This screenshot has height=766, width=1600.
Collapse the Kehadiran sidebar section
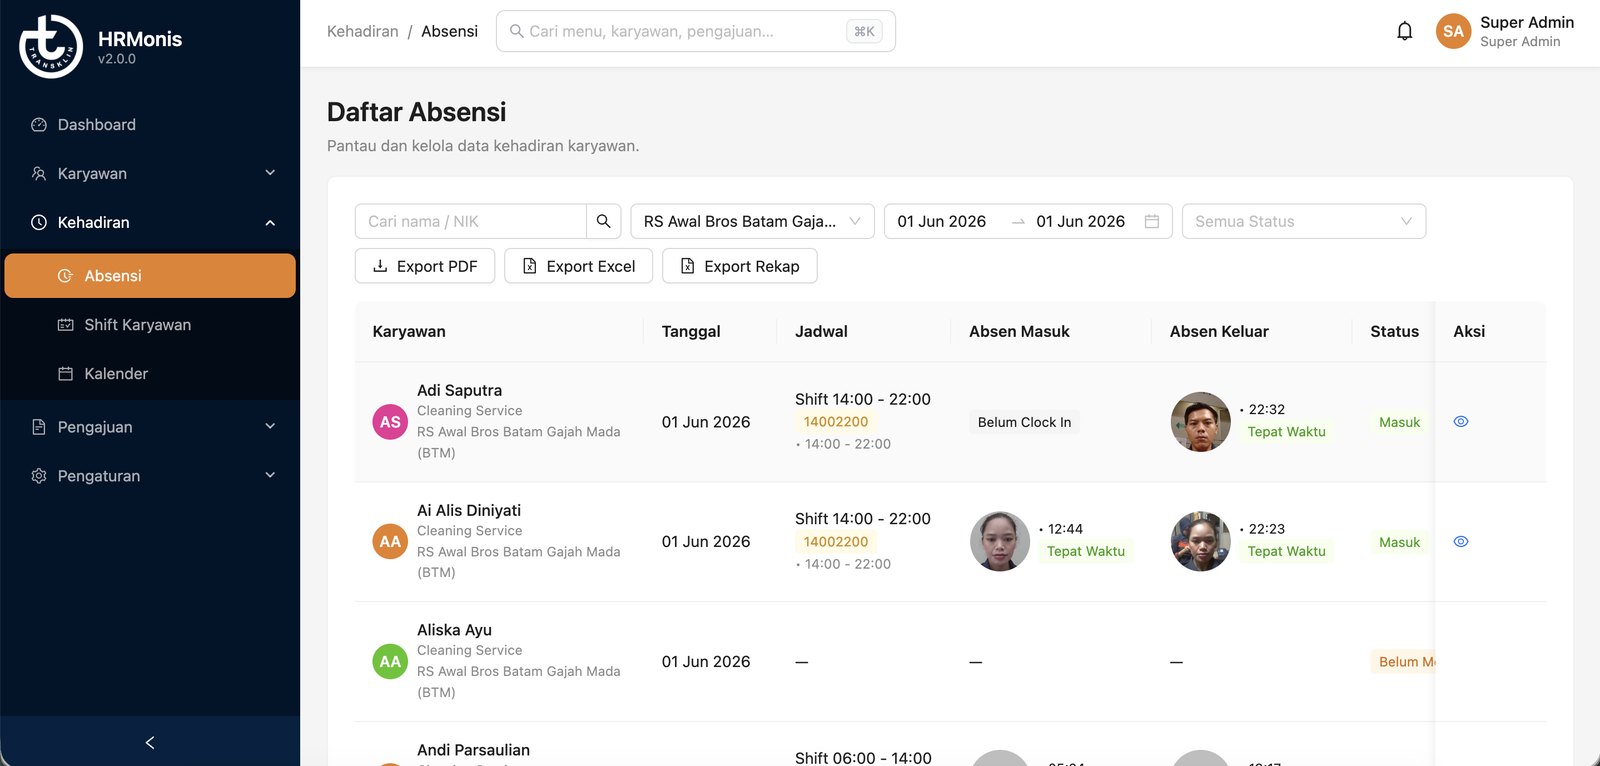point(150,223)
